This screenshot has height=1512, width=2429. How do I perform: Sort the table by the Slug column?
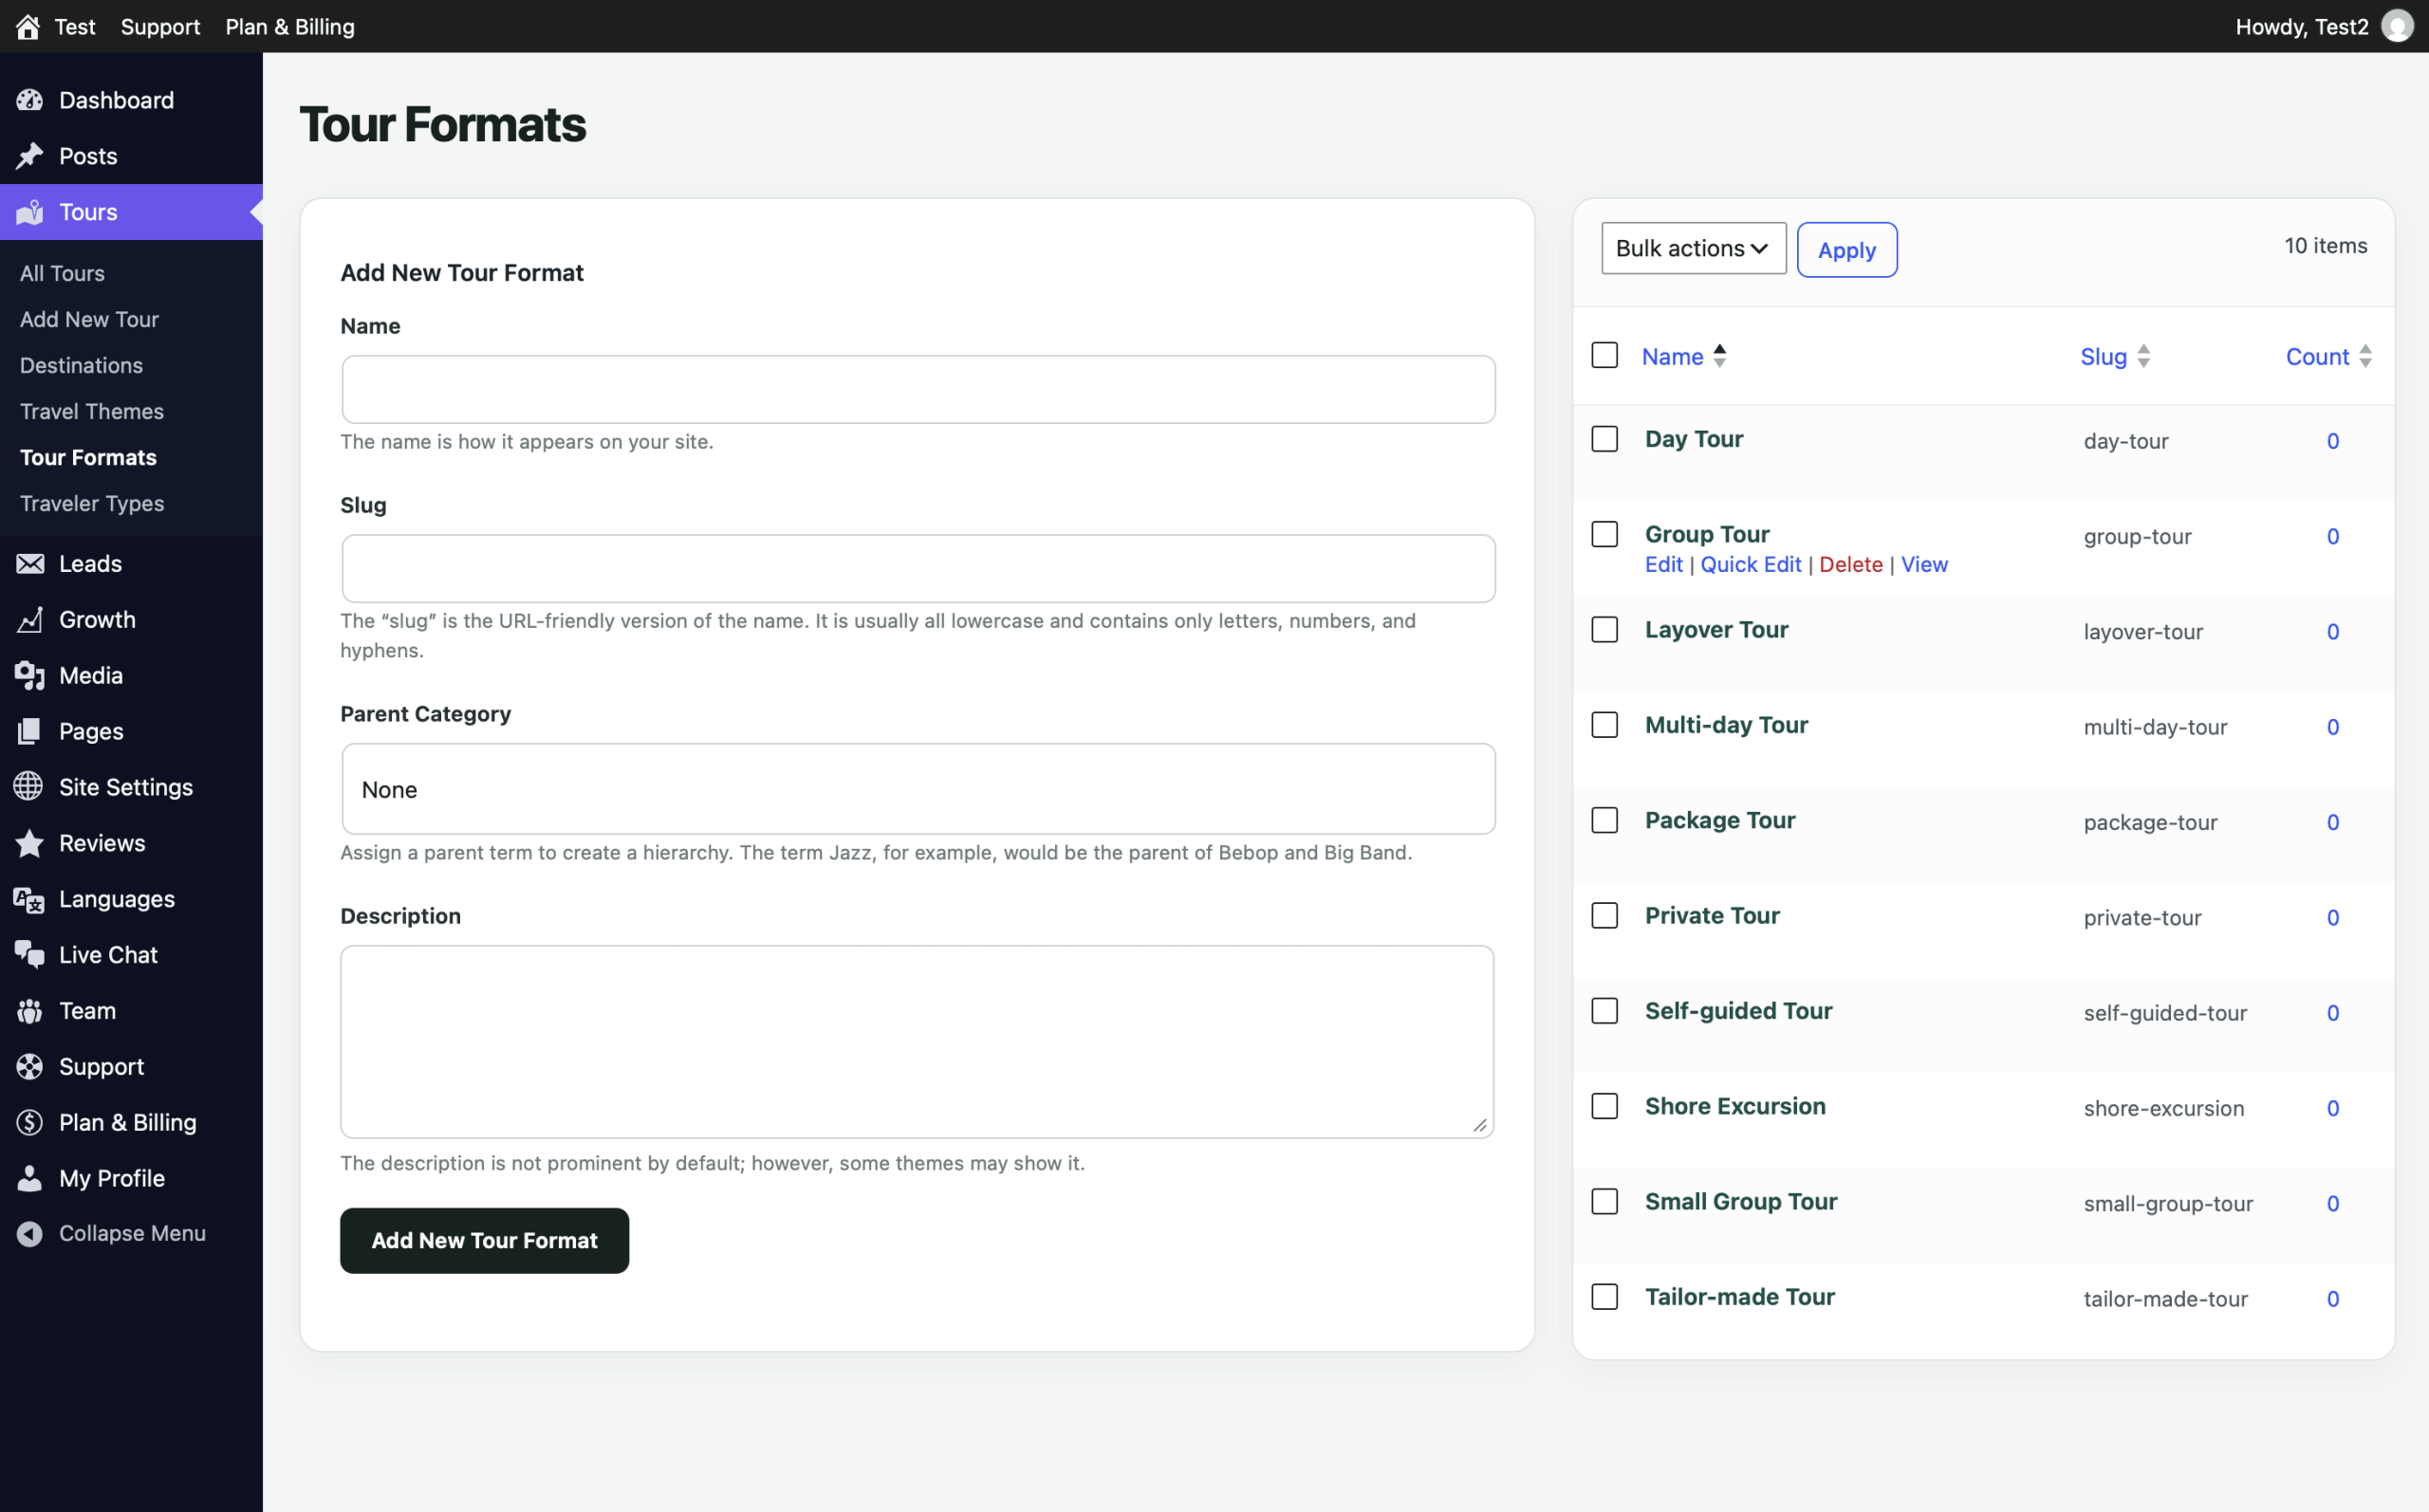2114,356
